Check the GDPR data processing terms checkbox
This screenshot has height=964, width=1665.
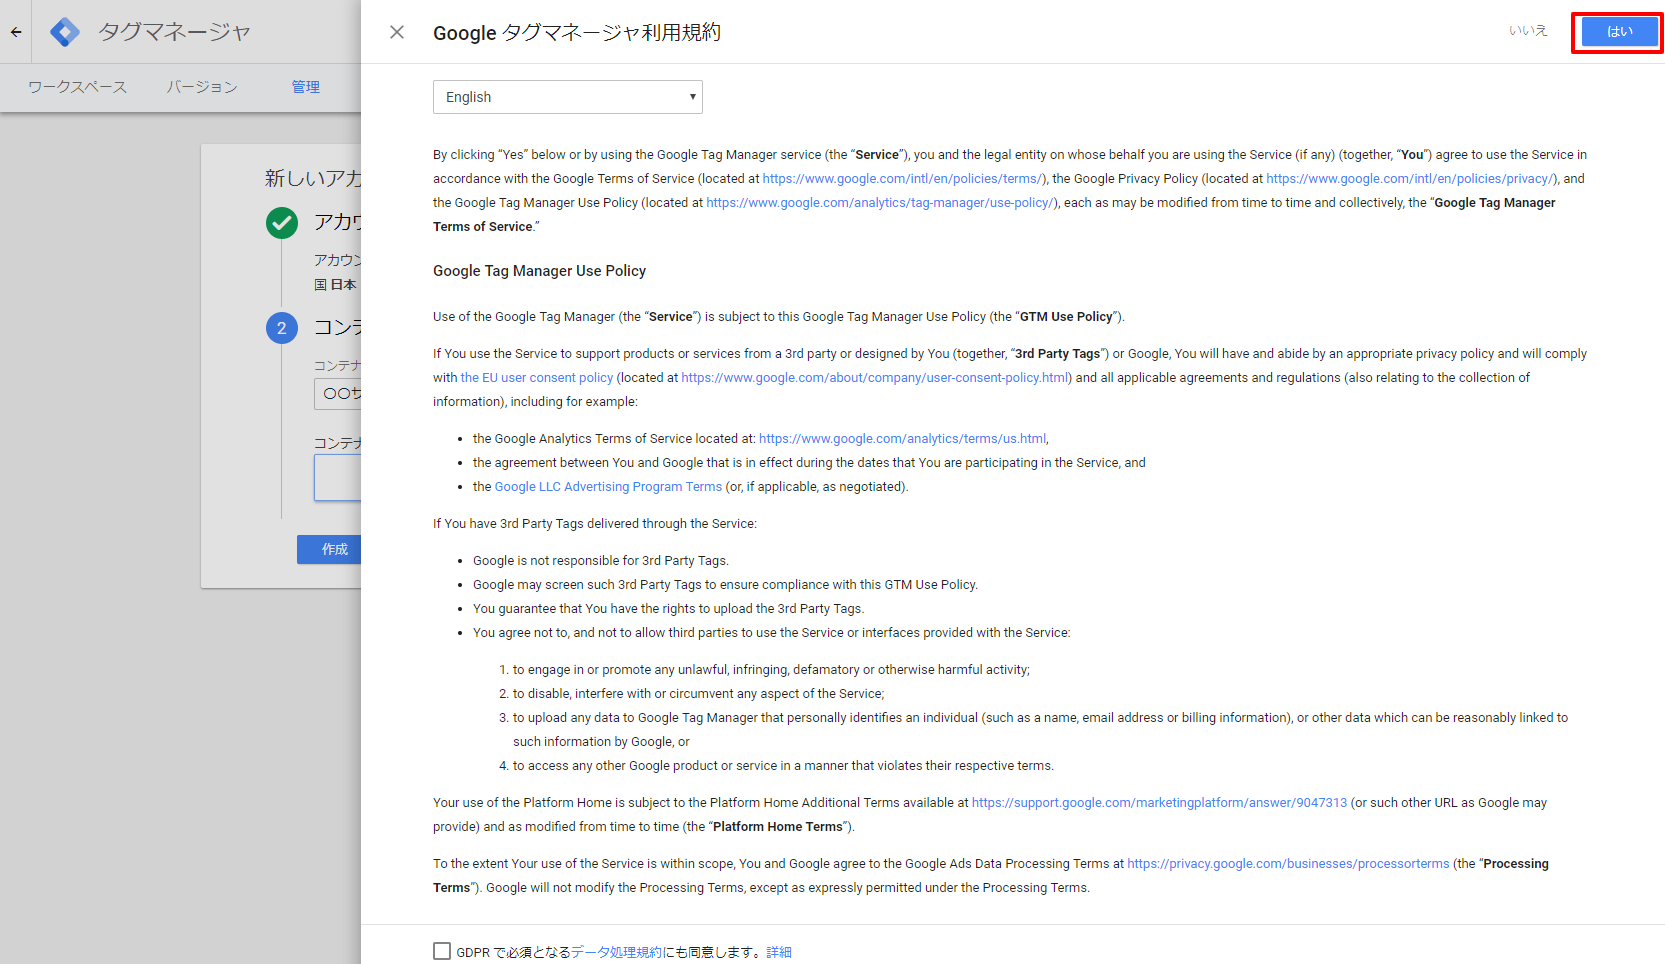[442, 951]
